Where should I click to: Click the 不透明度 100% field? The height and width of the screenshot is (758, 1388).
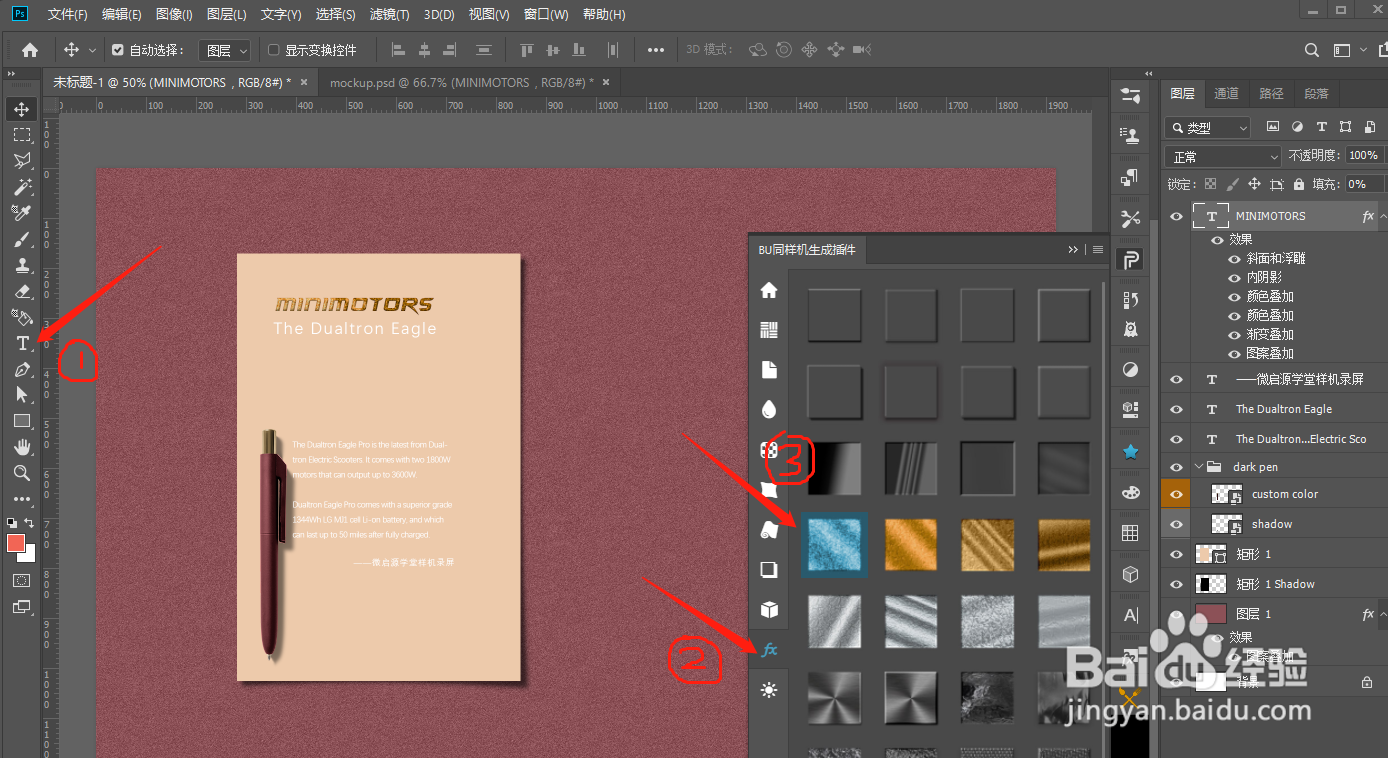click(x=1363, y=155)
